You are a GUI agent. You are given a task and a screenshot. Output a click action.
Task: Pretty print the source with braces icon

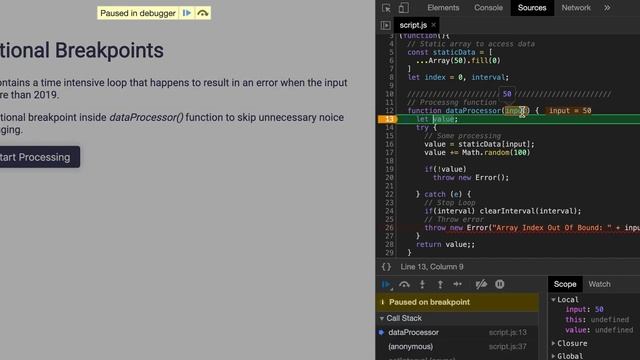click(386, 267)
